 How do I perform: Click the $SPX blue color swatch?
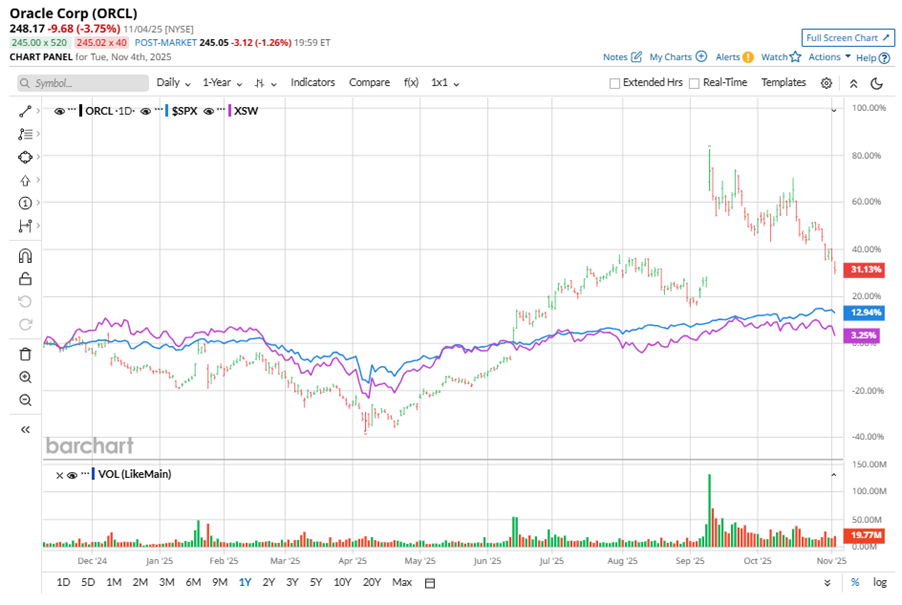(x=166, y=111)
